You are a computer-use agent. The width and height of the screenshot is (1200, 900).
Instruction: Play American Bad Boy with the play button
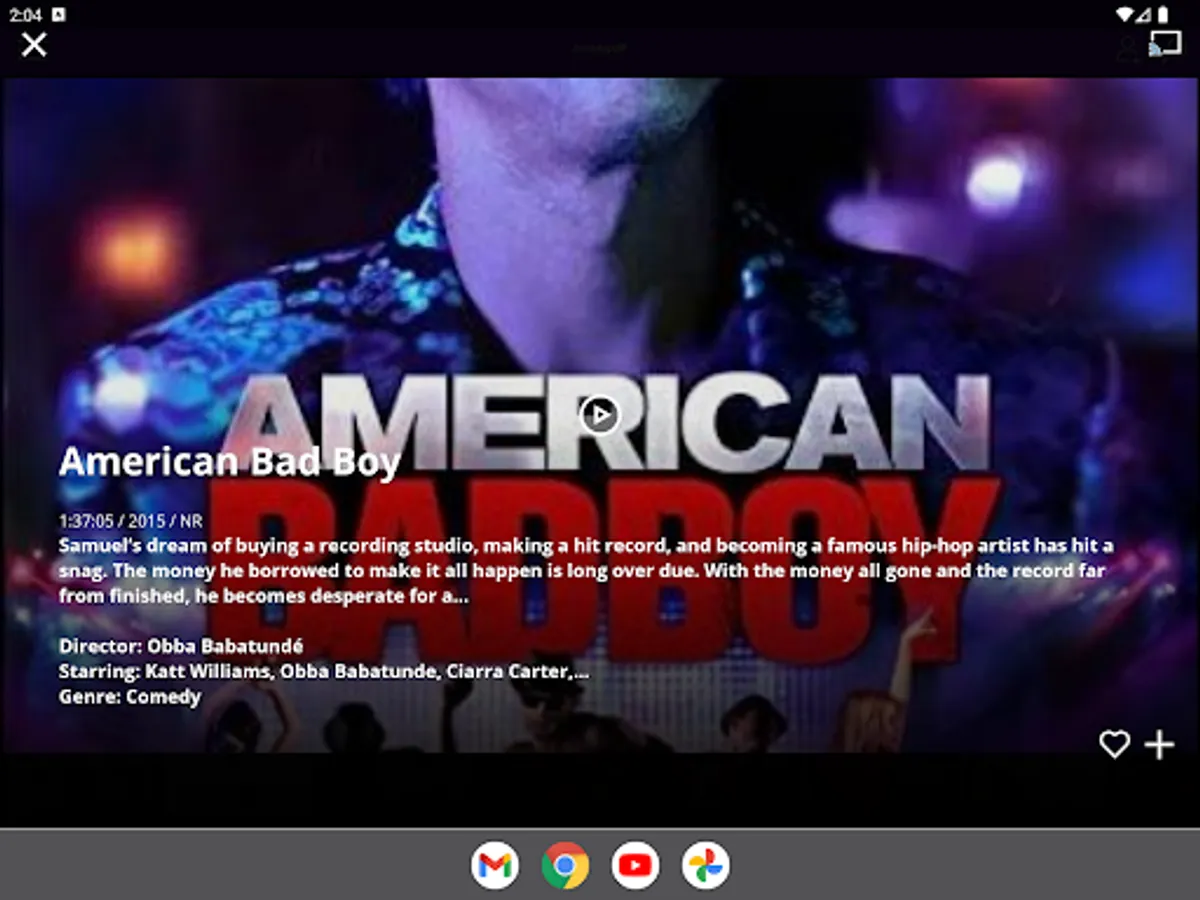(600, 414)
